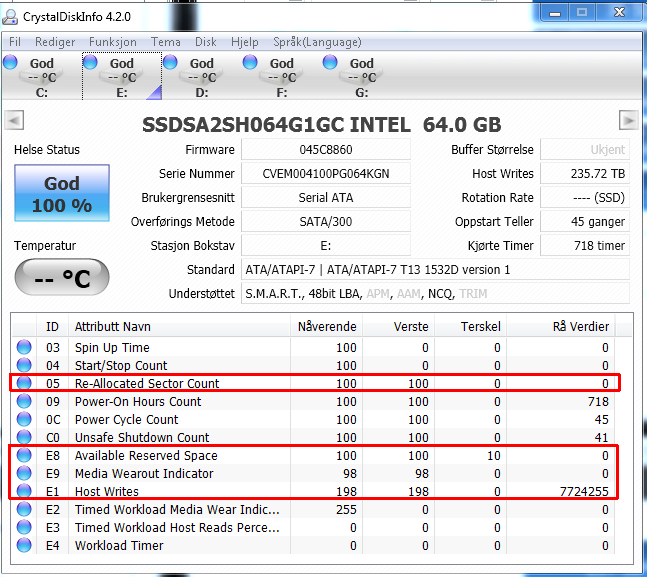Select the Media Wearout Indicator row text

coord(144,473)
